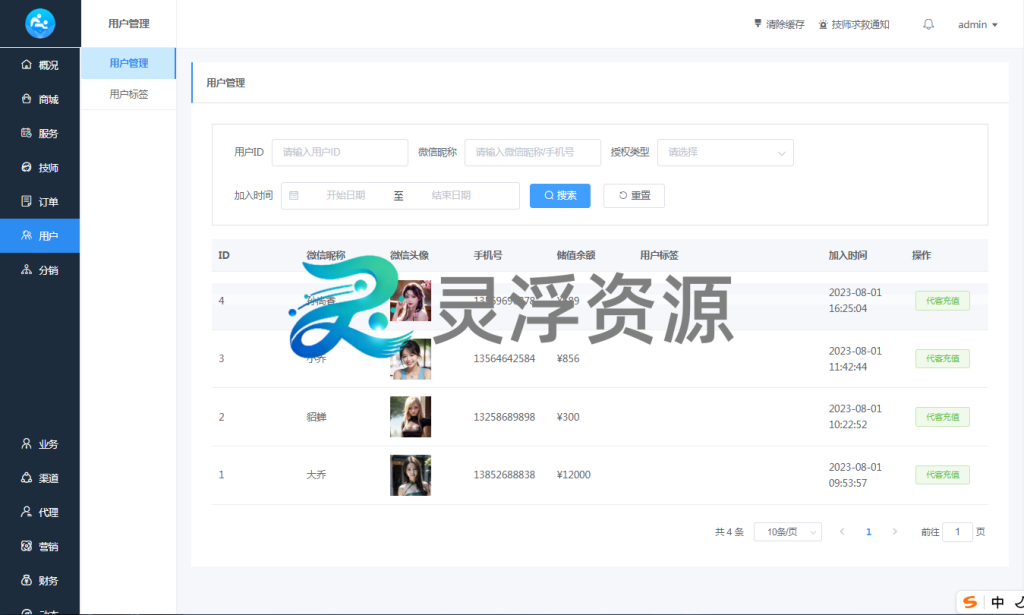Image resolution: width=1024 pixels, height=615 pixels.
Task: Focus the 微信昵称 search input field
Action: point(532,152)
